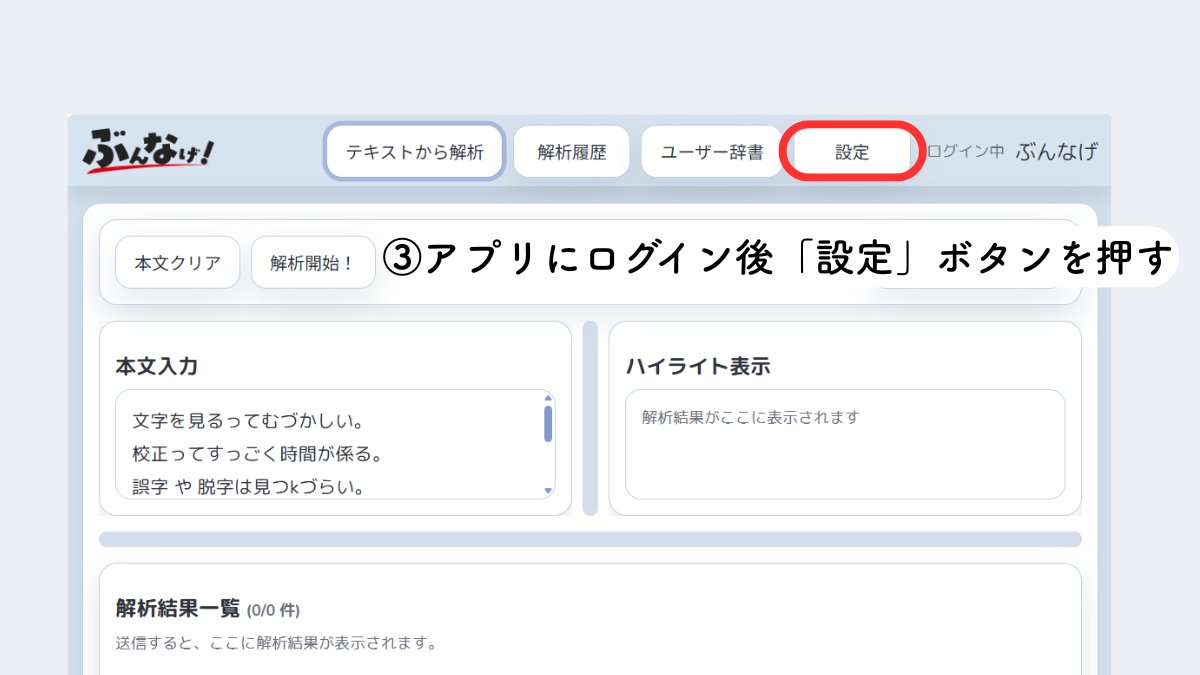The height and width of the screenshot is (675, 1200).
Task: Click the line 校正ってすっごく時間が係る。
Action: [258, 454]
